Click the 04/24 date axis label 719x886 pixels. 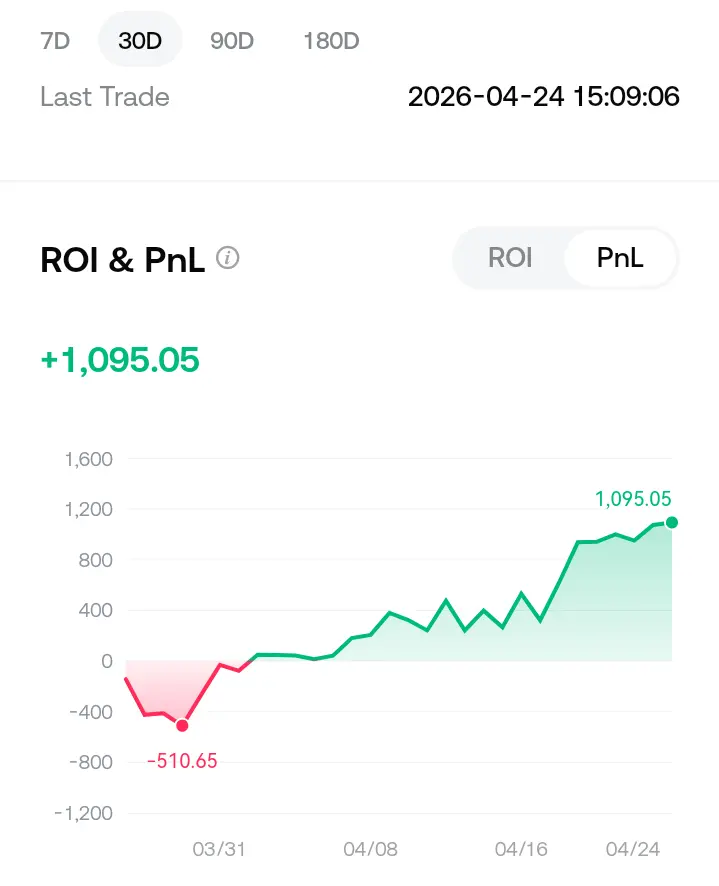(633, 849)
